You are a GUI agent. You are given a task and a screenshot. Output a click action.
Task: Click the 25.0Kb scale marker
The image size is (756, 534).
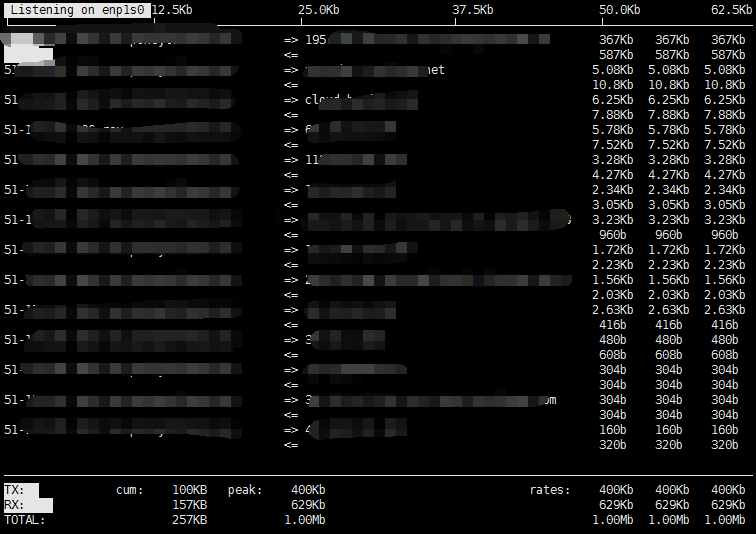point(318,9)
